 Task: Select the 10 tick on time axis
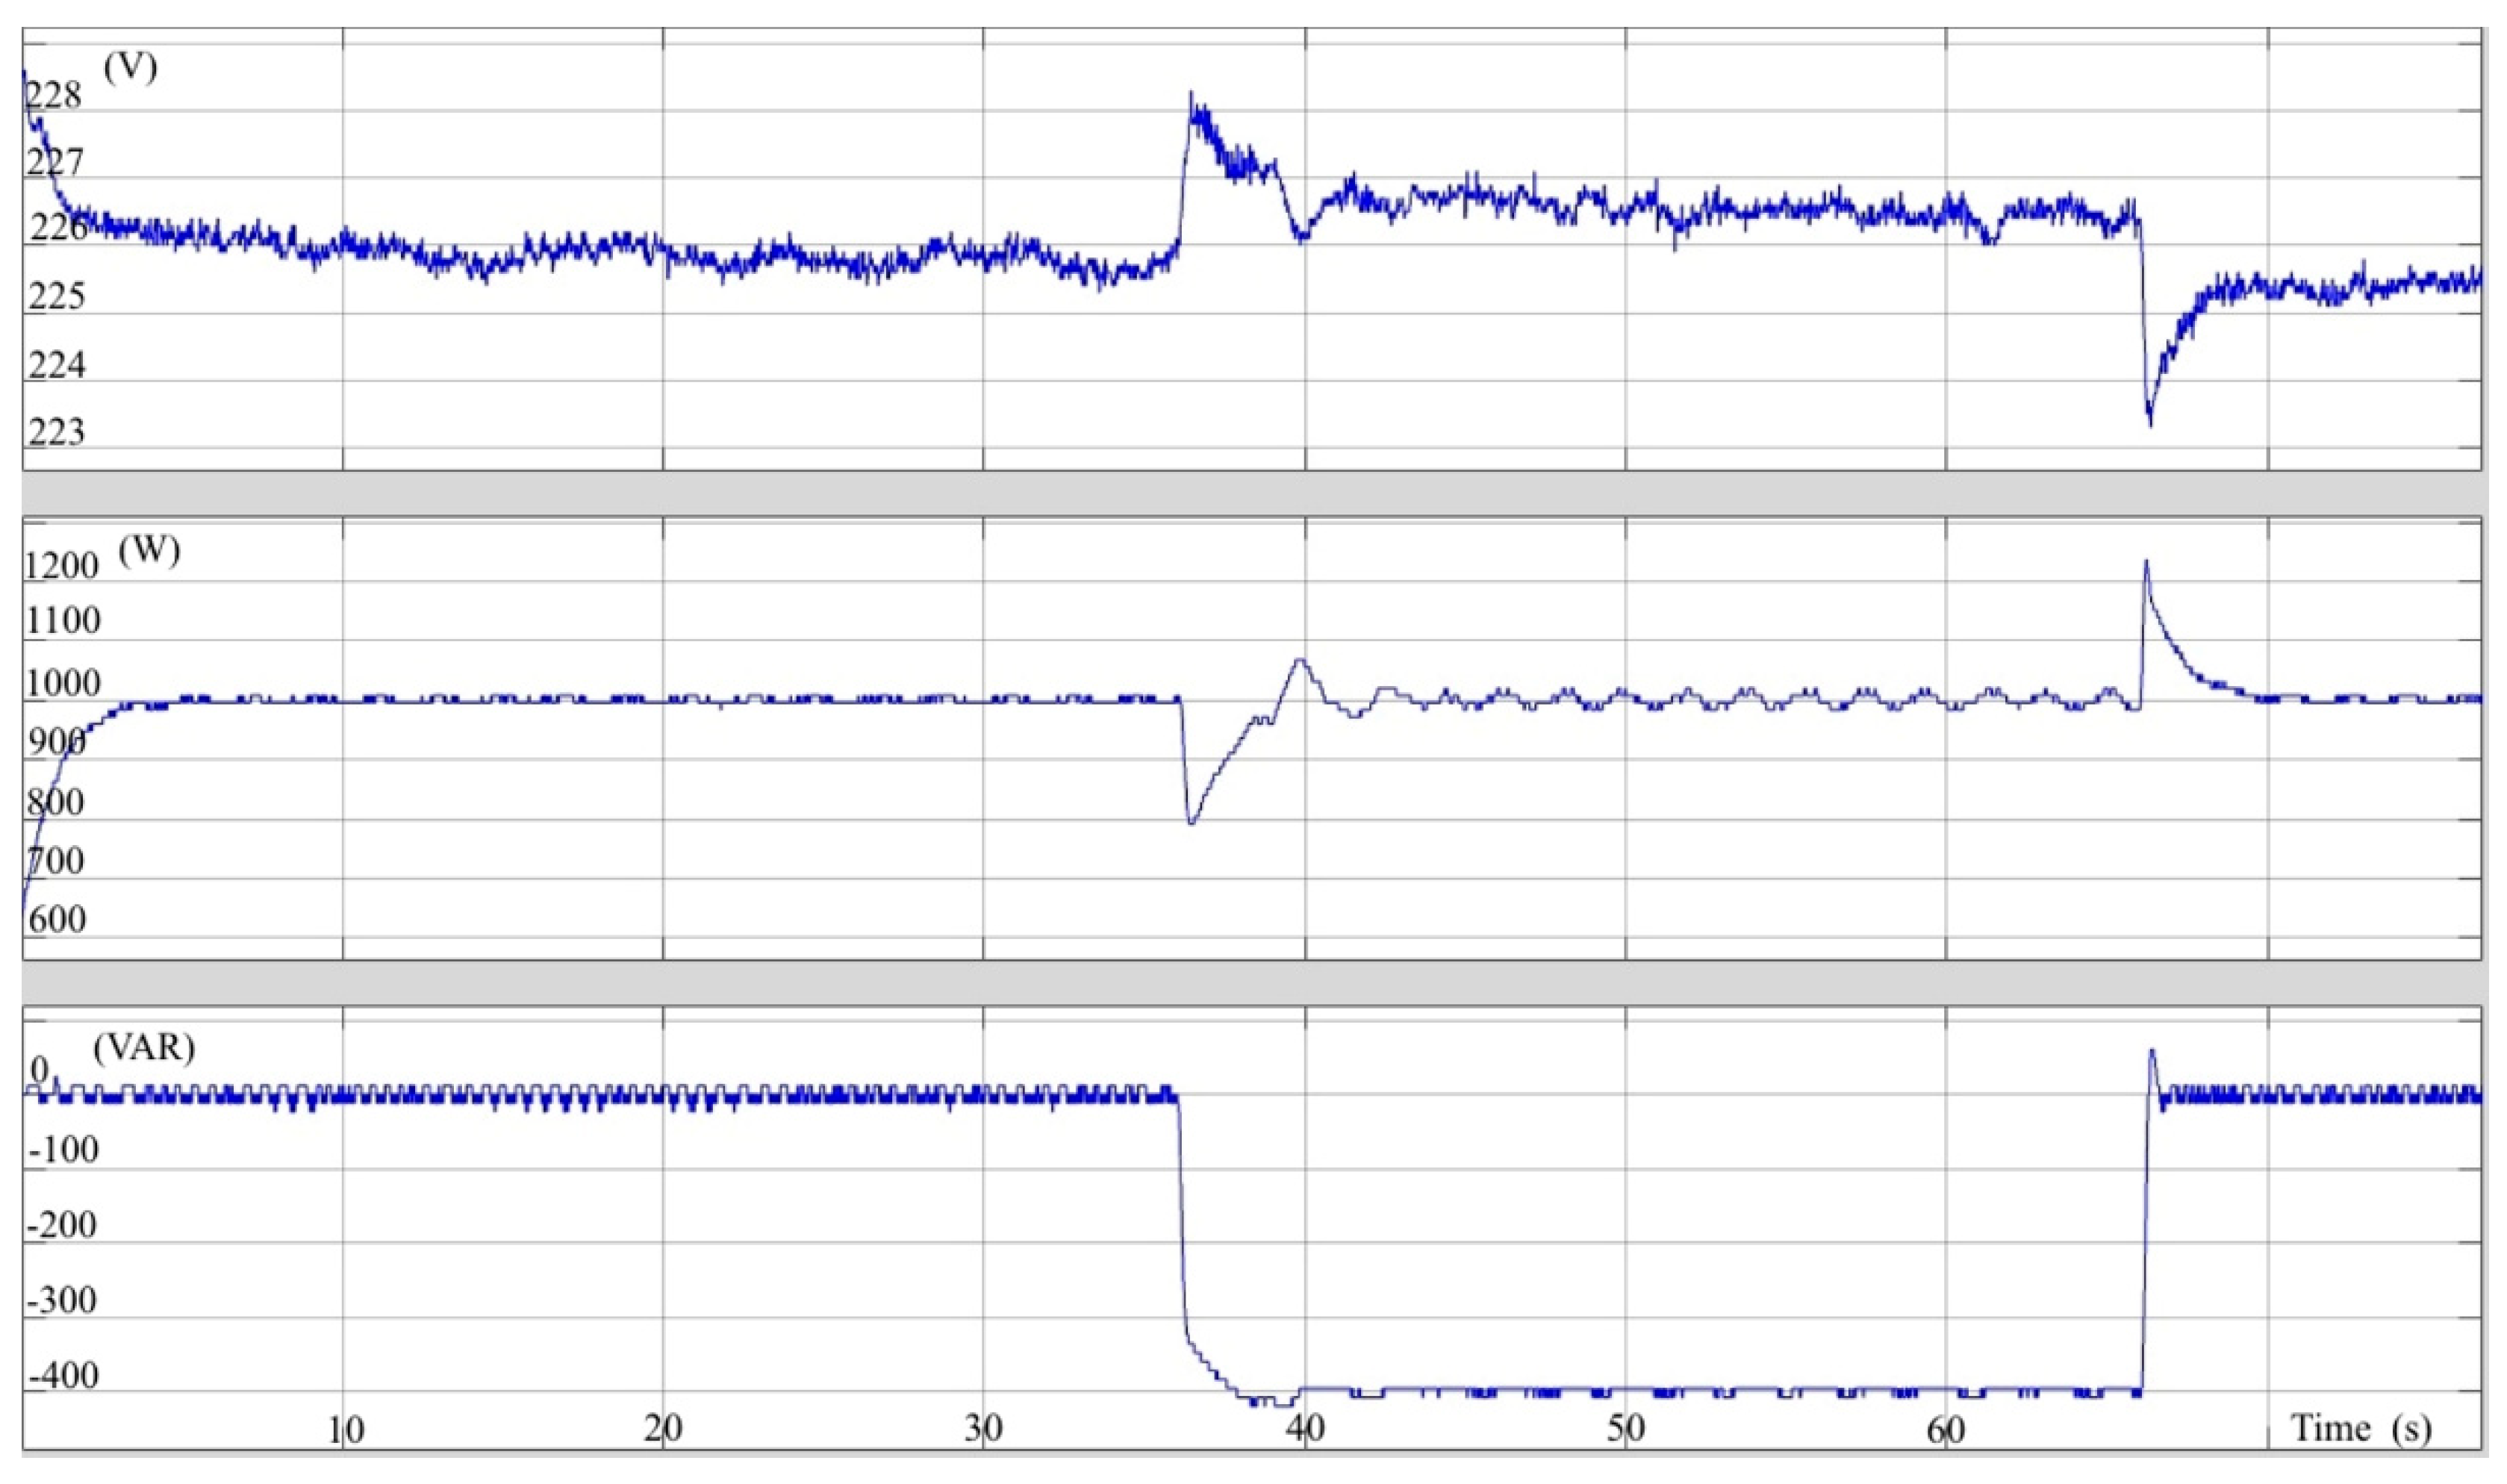point(346,1431)
